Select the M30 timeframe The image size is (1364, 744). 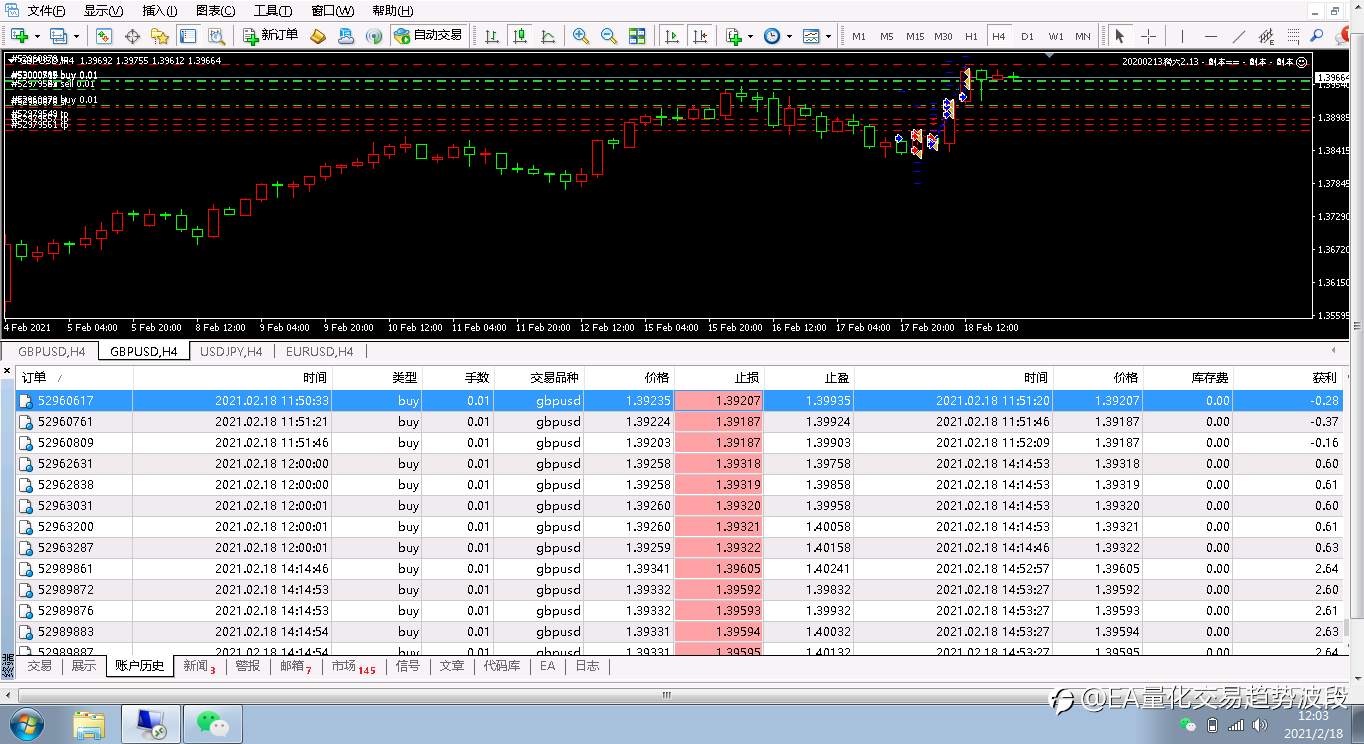pos(943,36)
